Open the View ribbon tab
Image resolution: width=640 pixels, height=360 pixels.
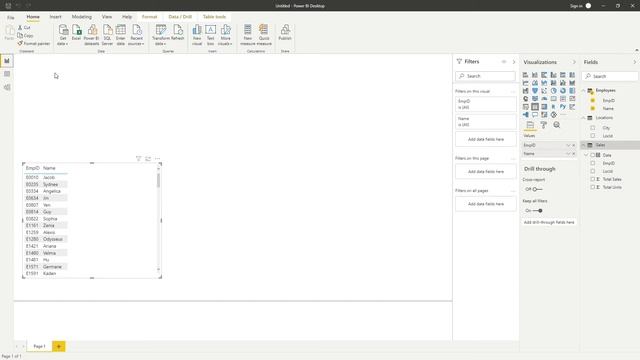[x=107, y=17]
